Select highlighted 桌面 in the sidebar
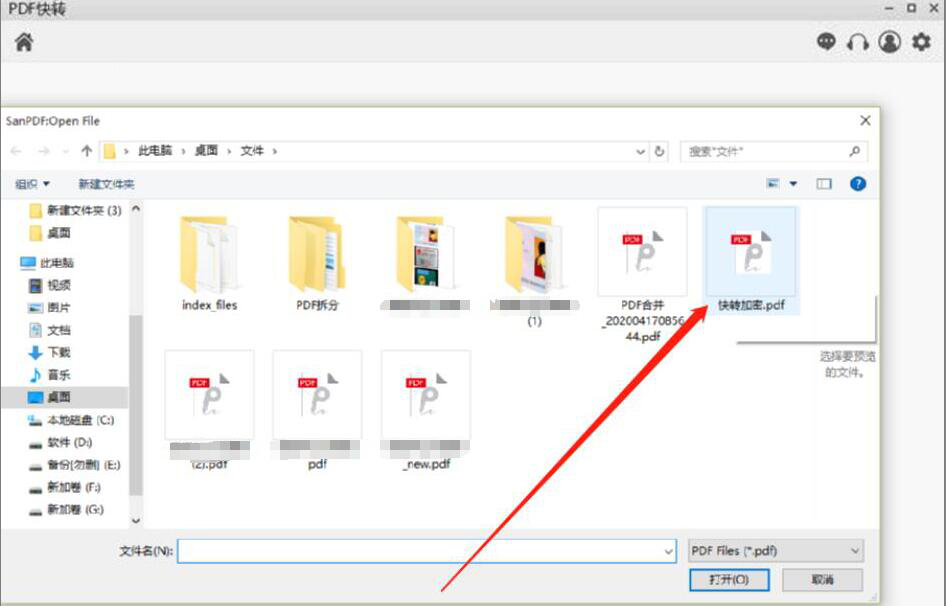The height and width of the screenshot is (606, 946). click(x=65, y=397)
